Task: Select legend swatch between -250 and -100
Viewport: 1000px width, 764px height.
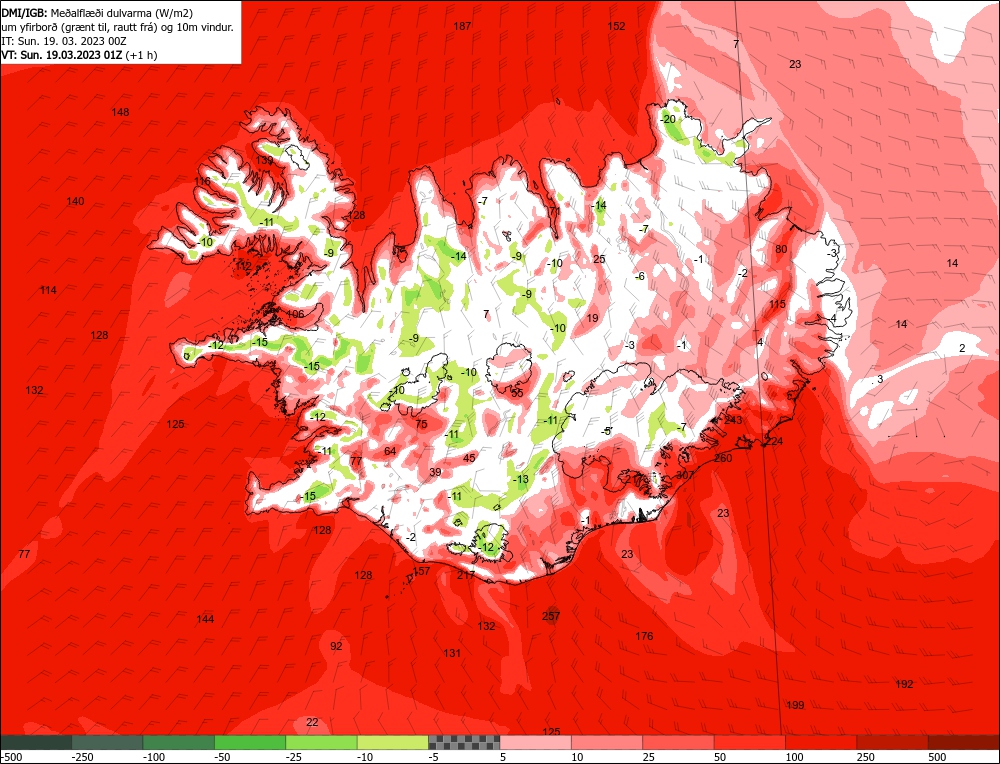Action: [x=108, y=742]
